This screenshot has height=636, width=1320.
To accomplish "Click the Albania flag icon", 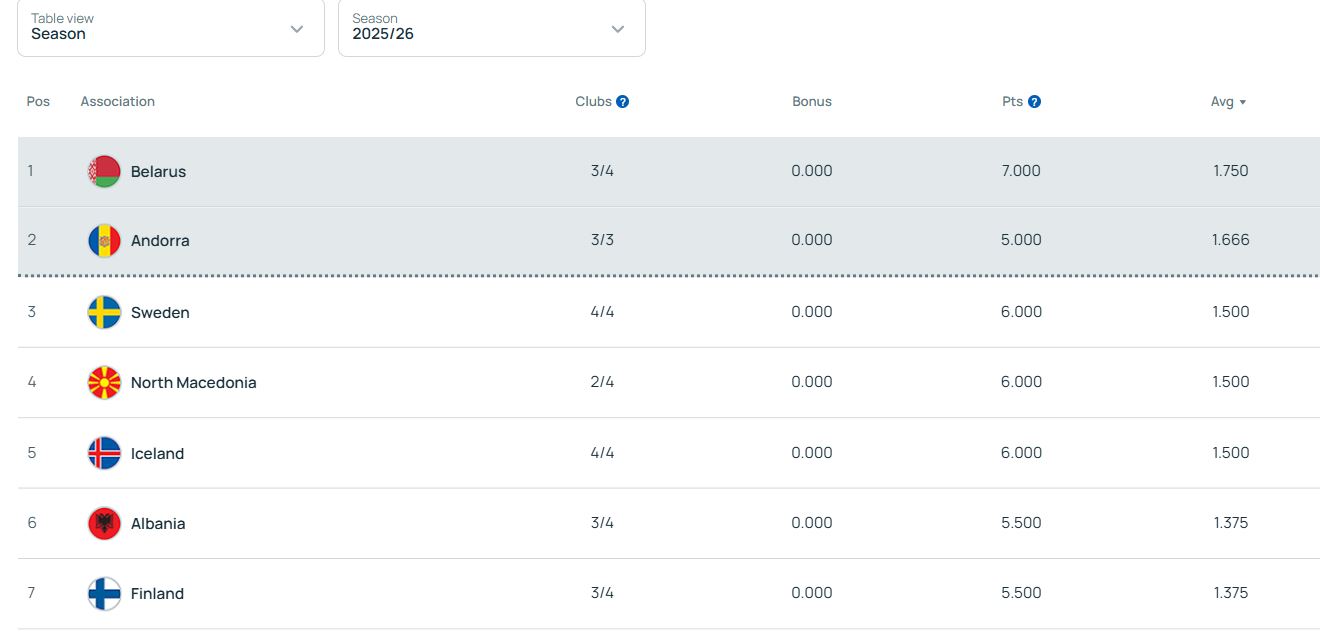I will (x=104, y=524).
